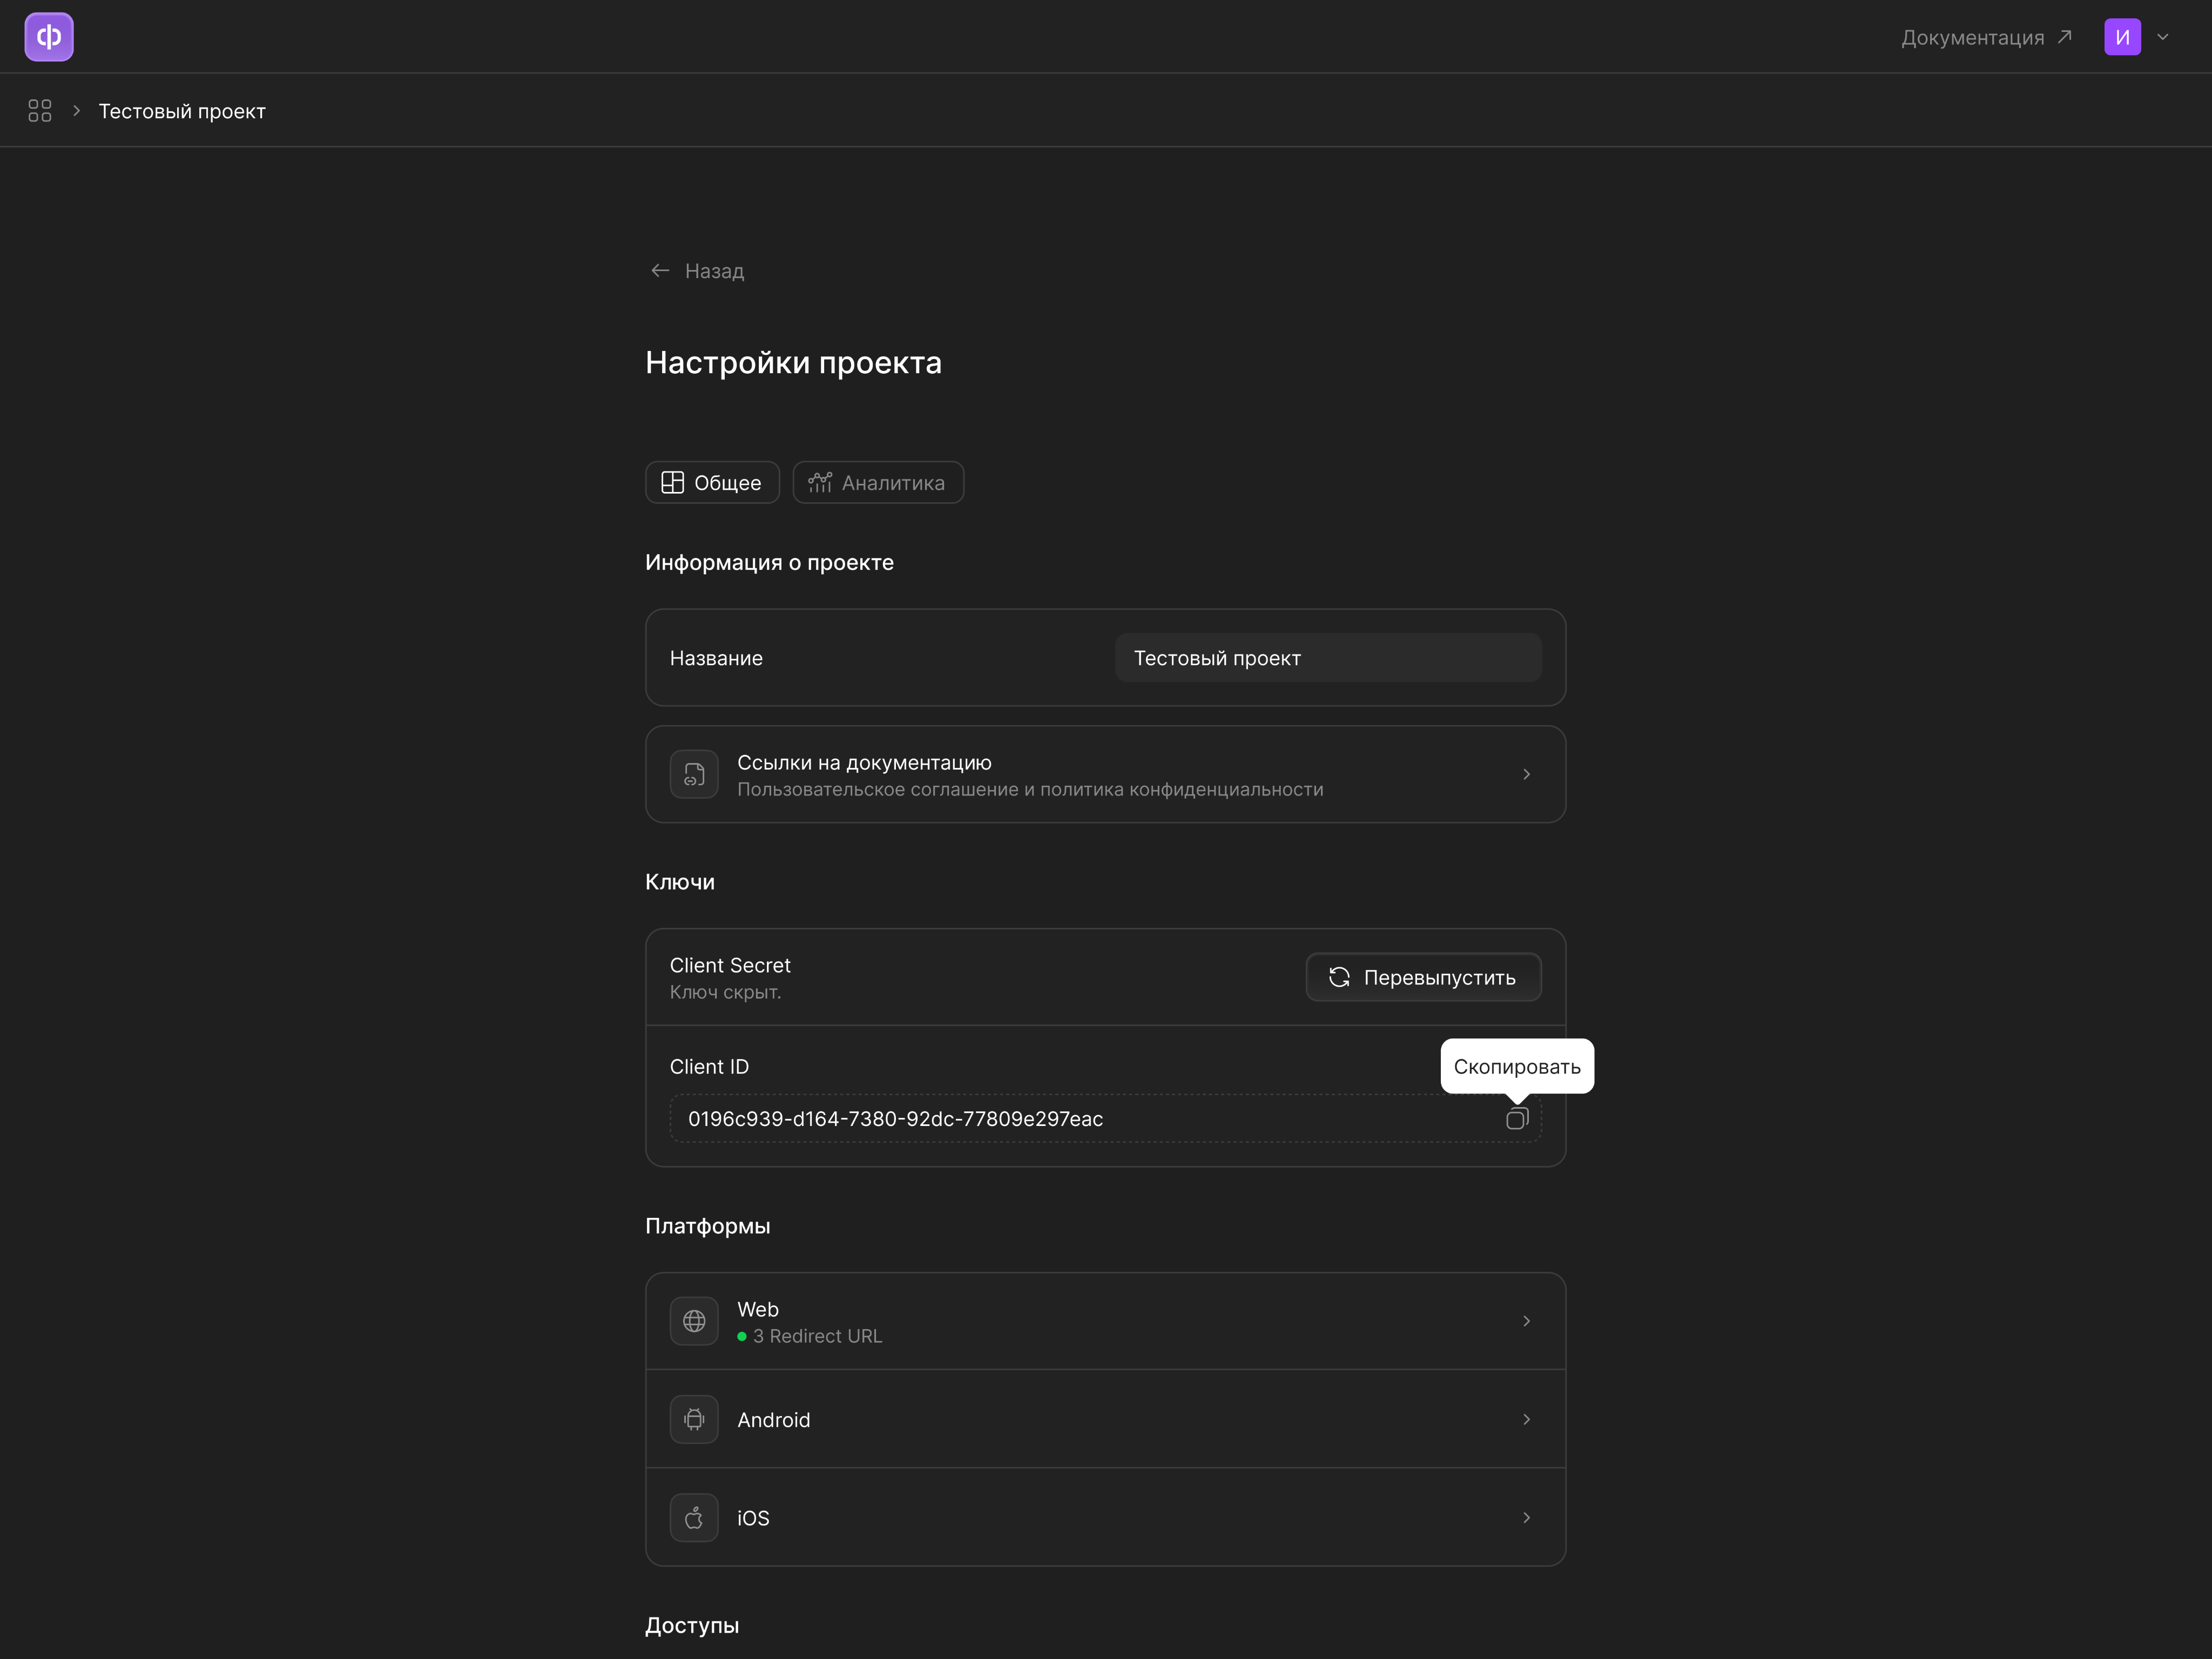The height and width of the screenshot is (1659, 2212).
Task: Click the Настройки проекта heading
Action: click(793, 362)
